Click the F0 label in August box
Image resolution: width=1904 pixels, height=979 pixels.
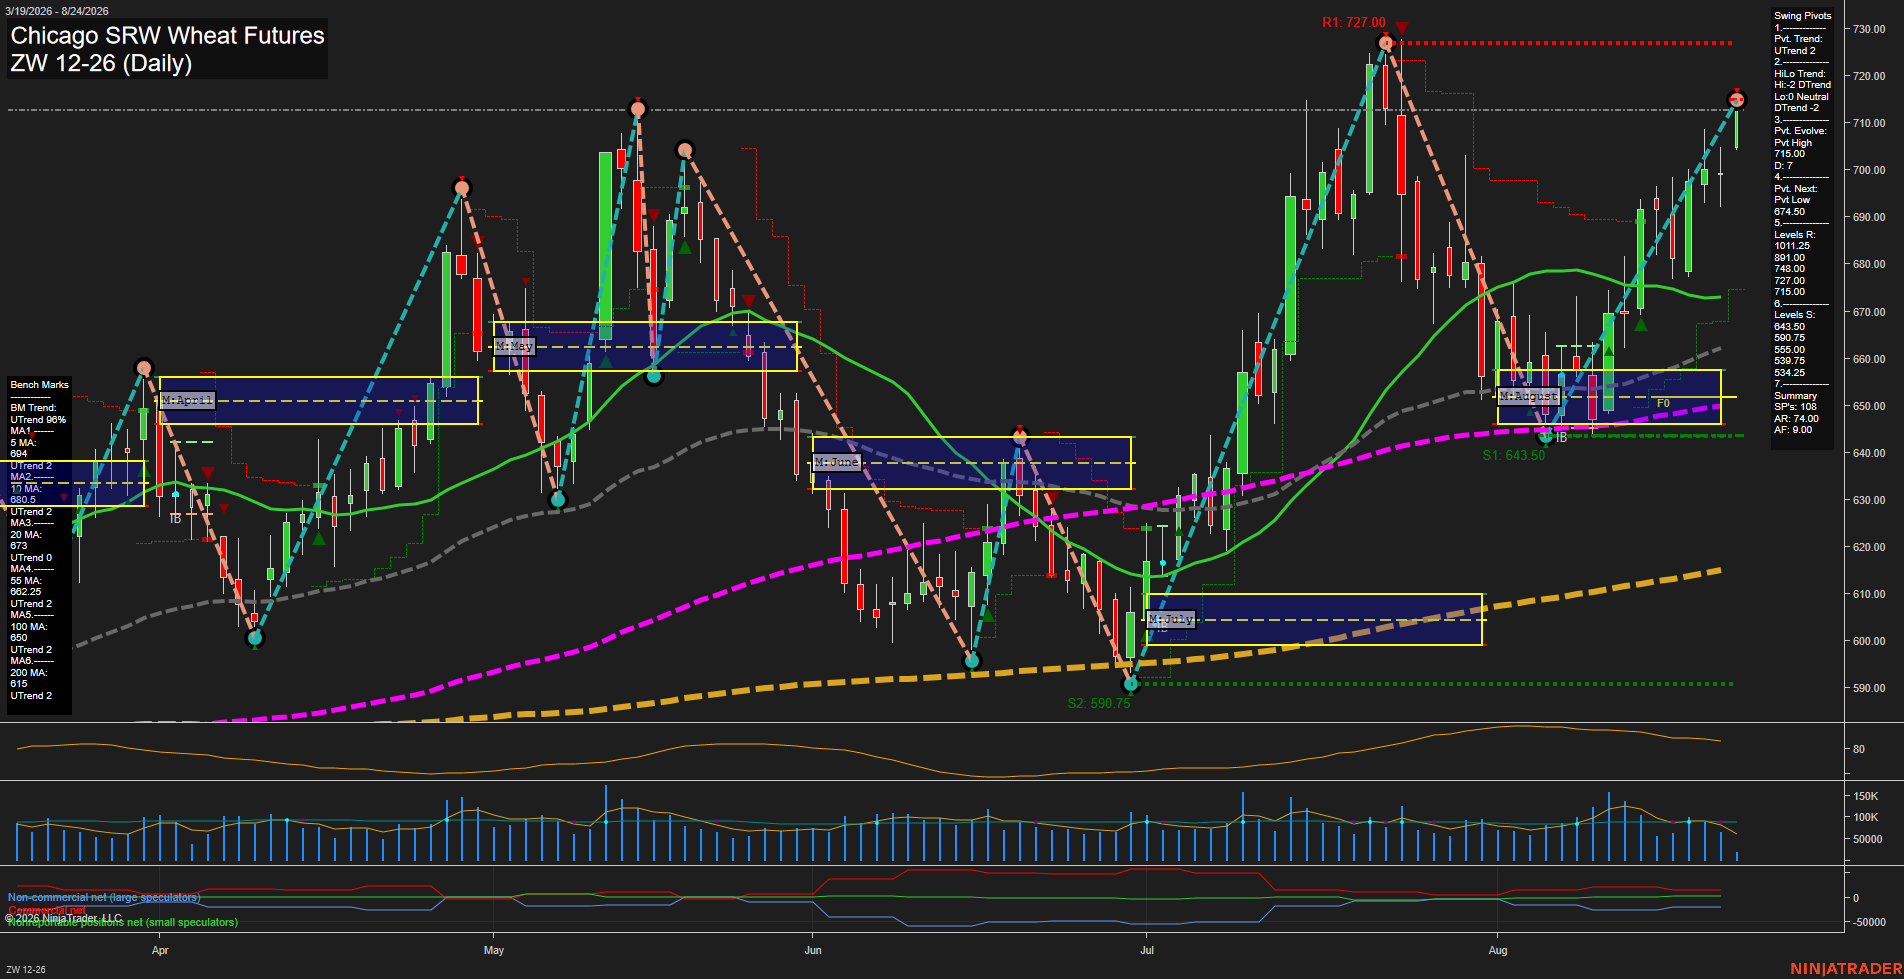pyautogui.click(x=1663, y=404)
